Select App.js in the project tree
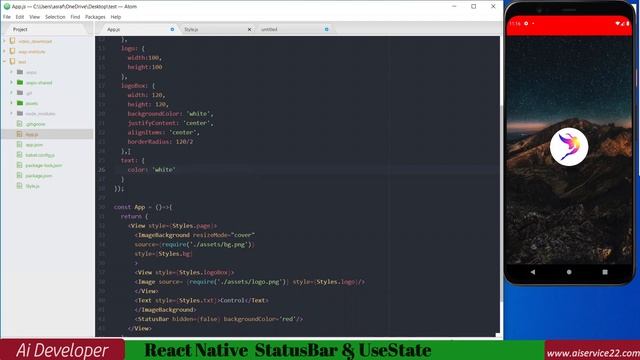Screen dimensions: 640x360 click(32, 134)
